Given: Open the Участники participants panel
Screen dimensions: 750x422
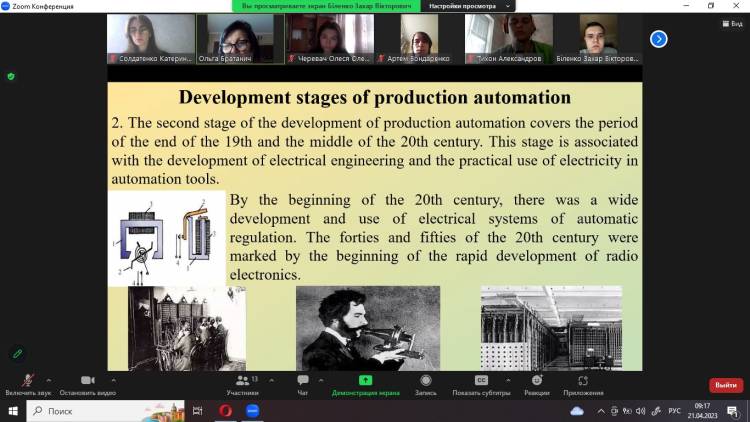Looking at the screenshot, I should [242, 382].
